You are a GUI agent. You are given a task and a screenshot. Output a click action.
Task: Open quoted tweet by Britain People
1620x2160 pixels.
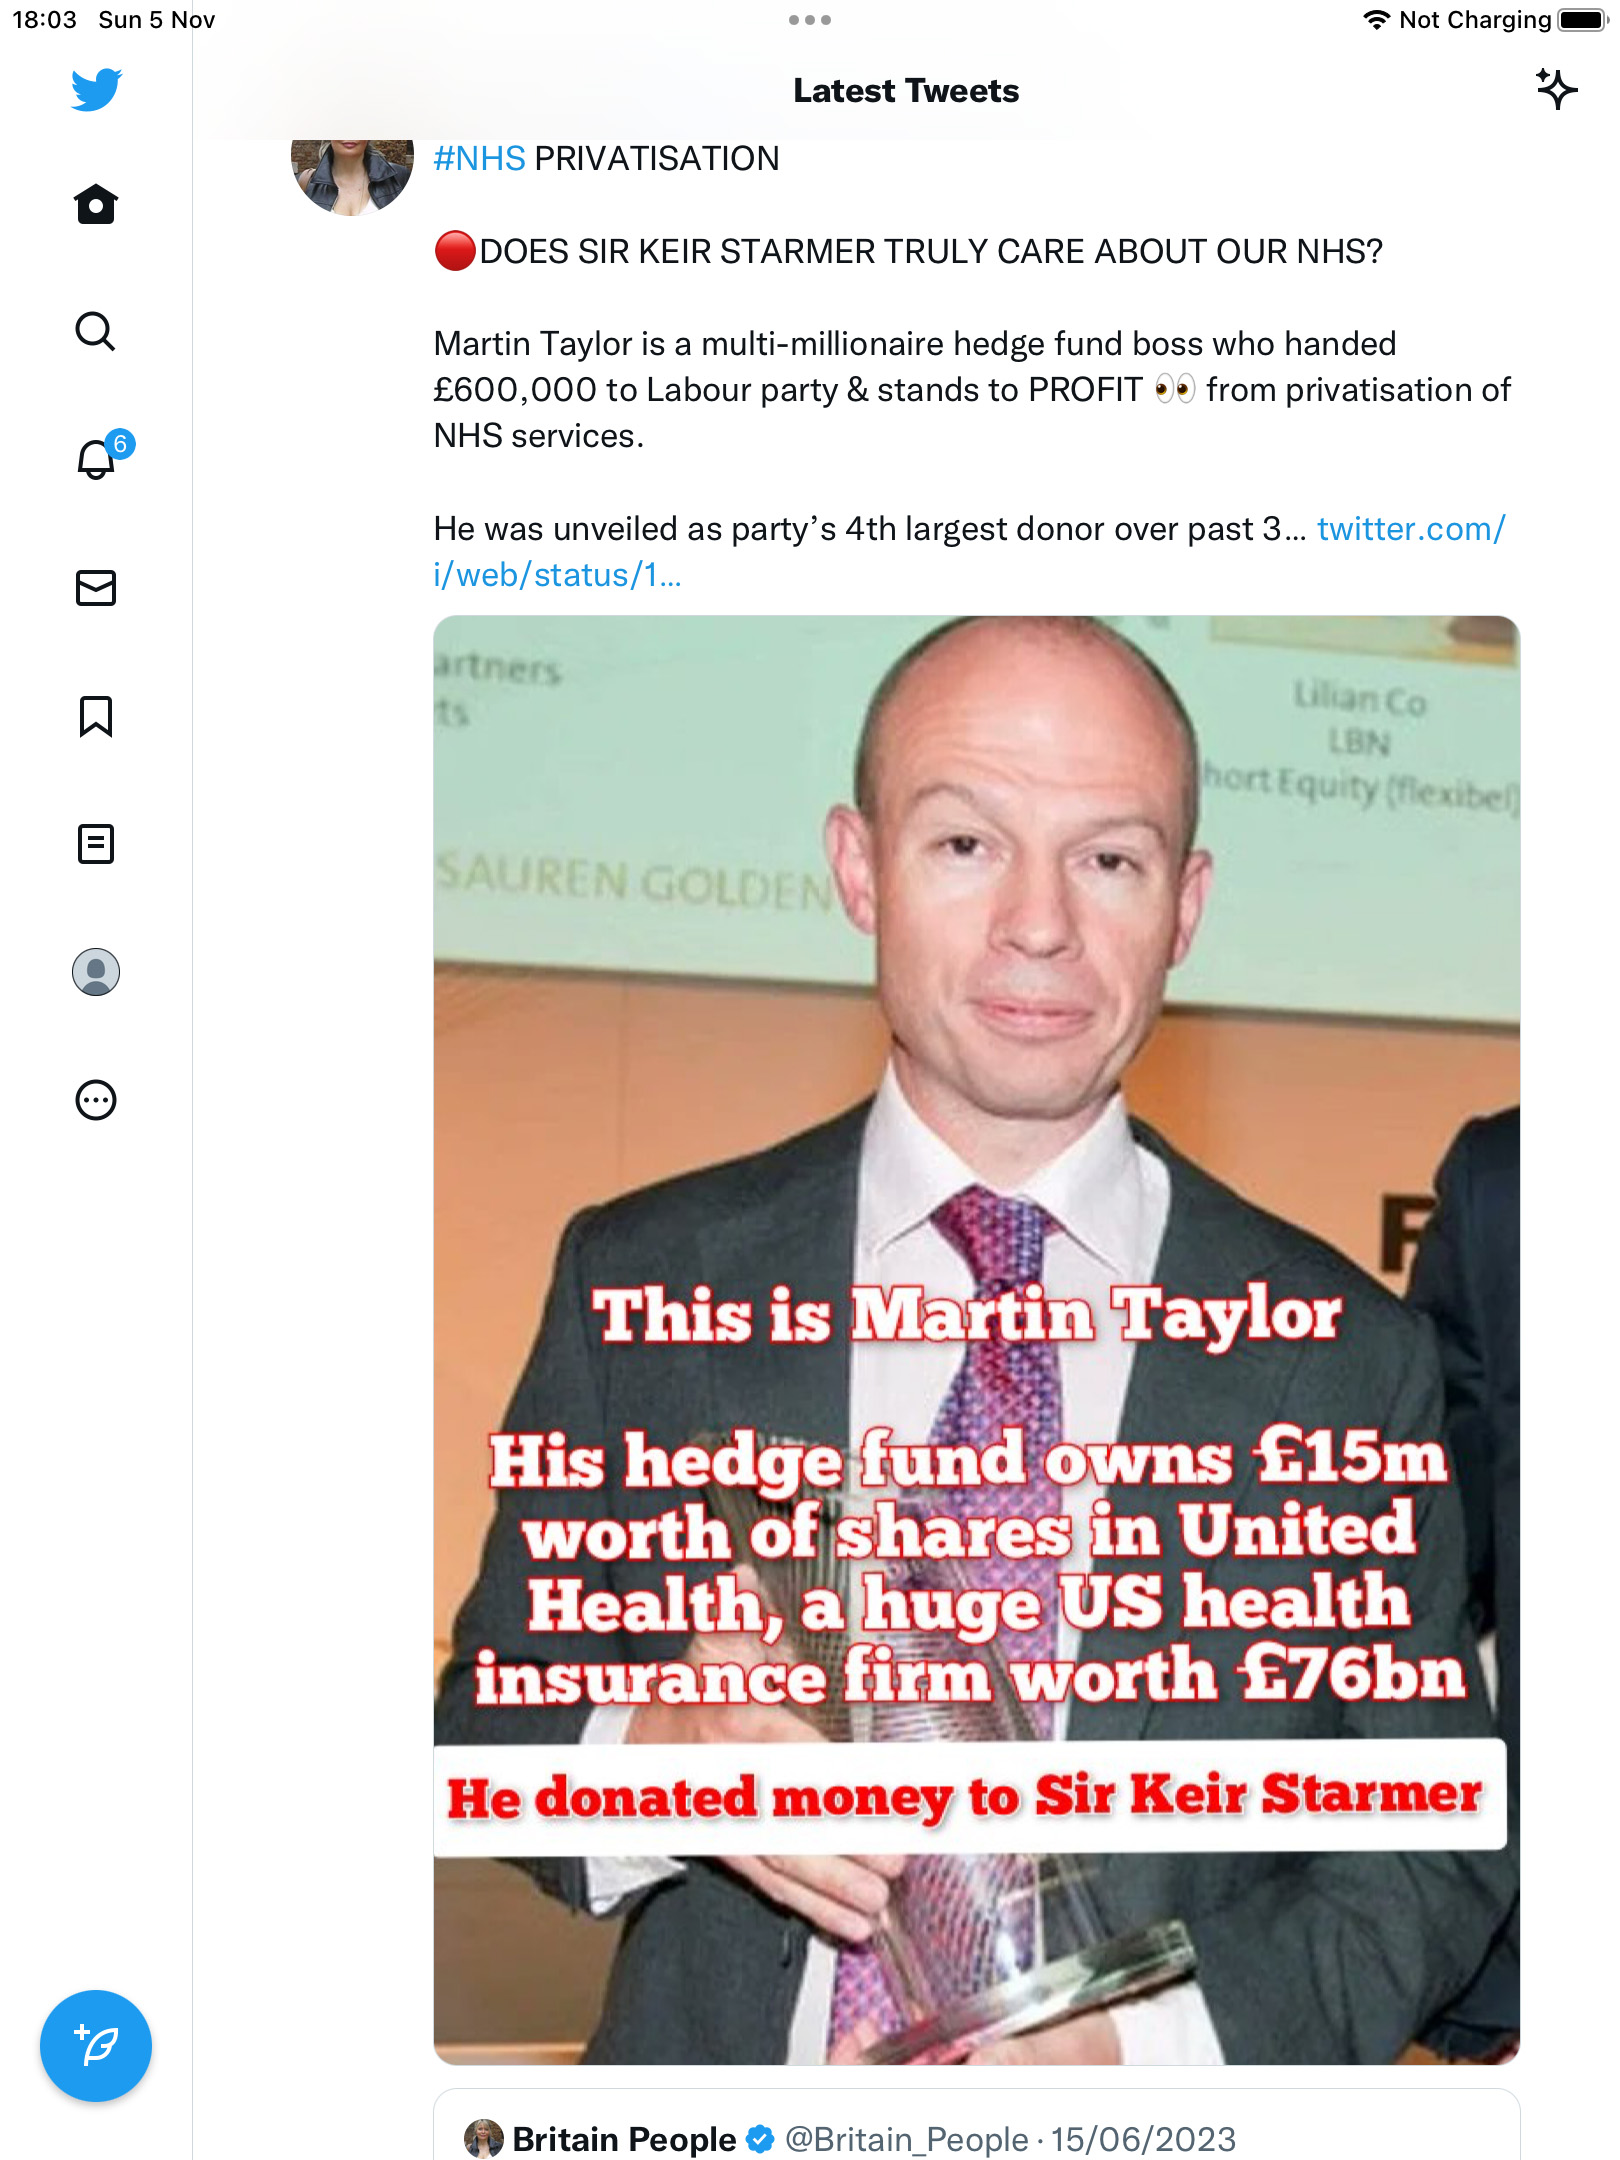point(977,2125)
